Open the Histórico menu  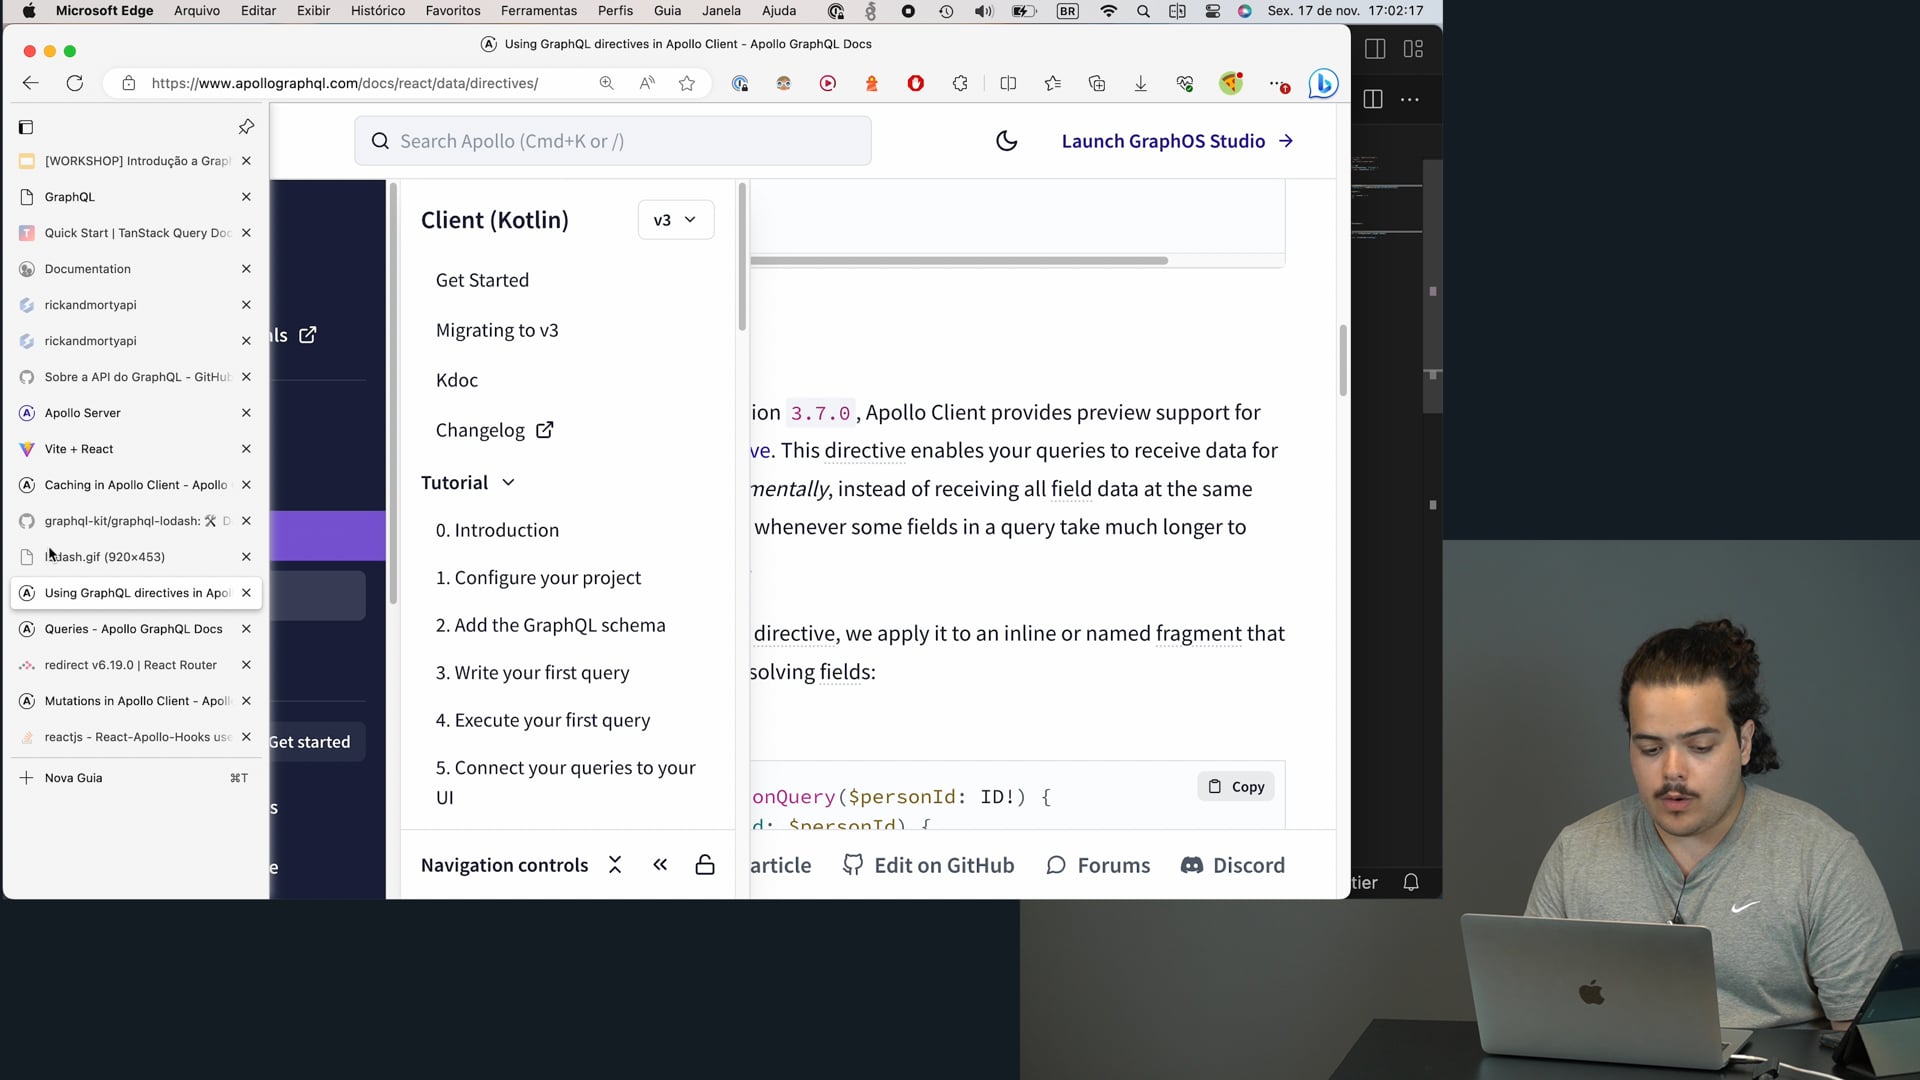tap(378, 11)
